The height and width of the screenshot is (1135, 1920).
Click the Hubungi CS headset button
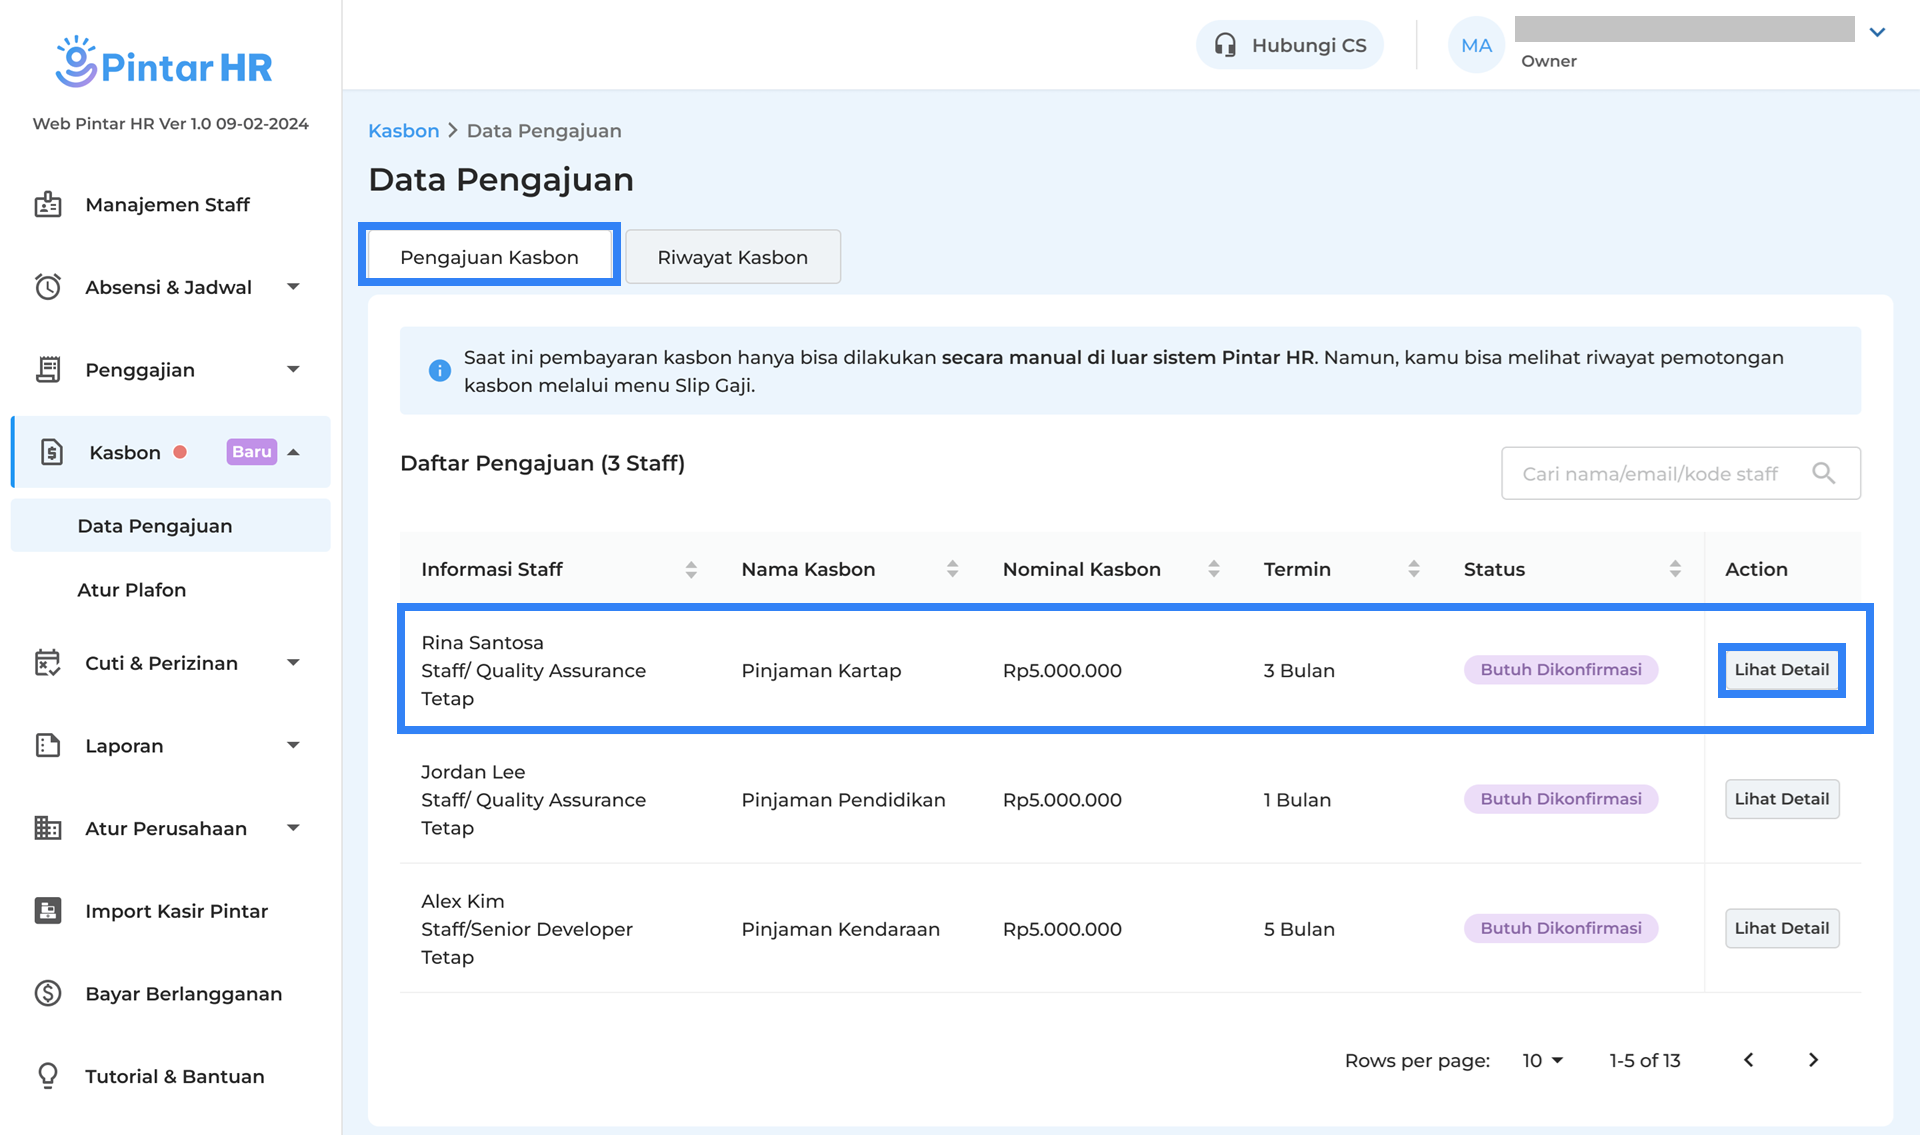click(x=1289, y=45)
